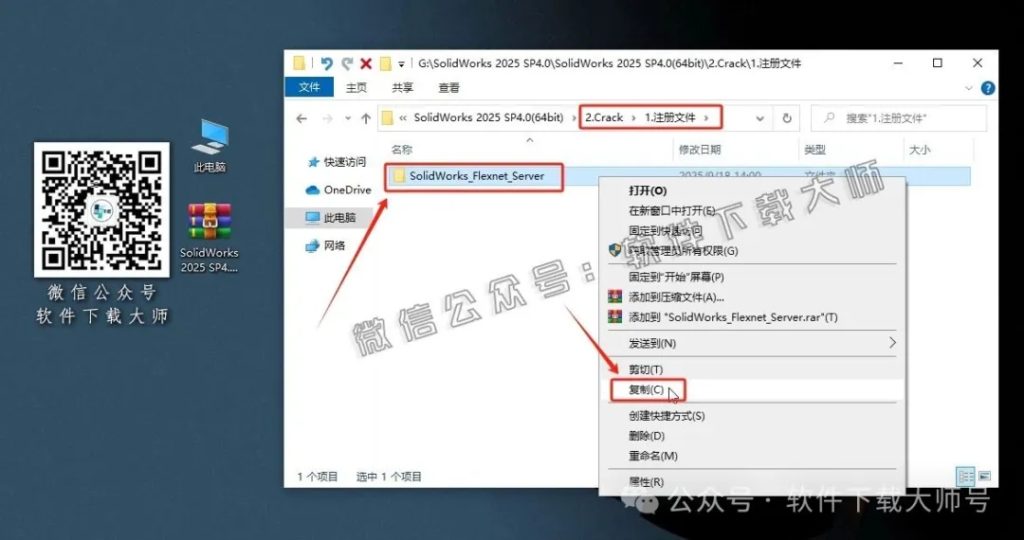Sort by 类型 column header

tap(814, 150)
